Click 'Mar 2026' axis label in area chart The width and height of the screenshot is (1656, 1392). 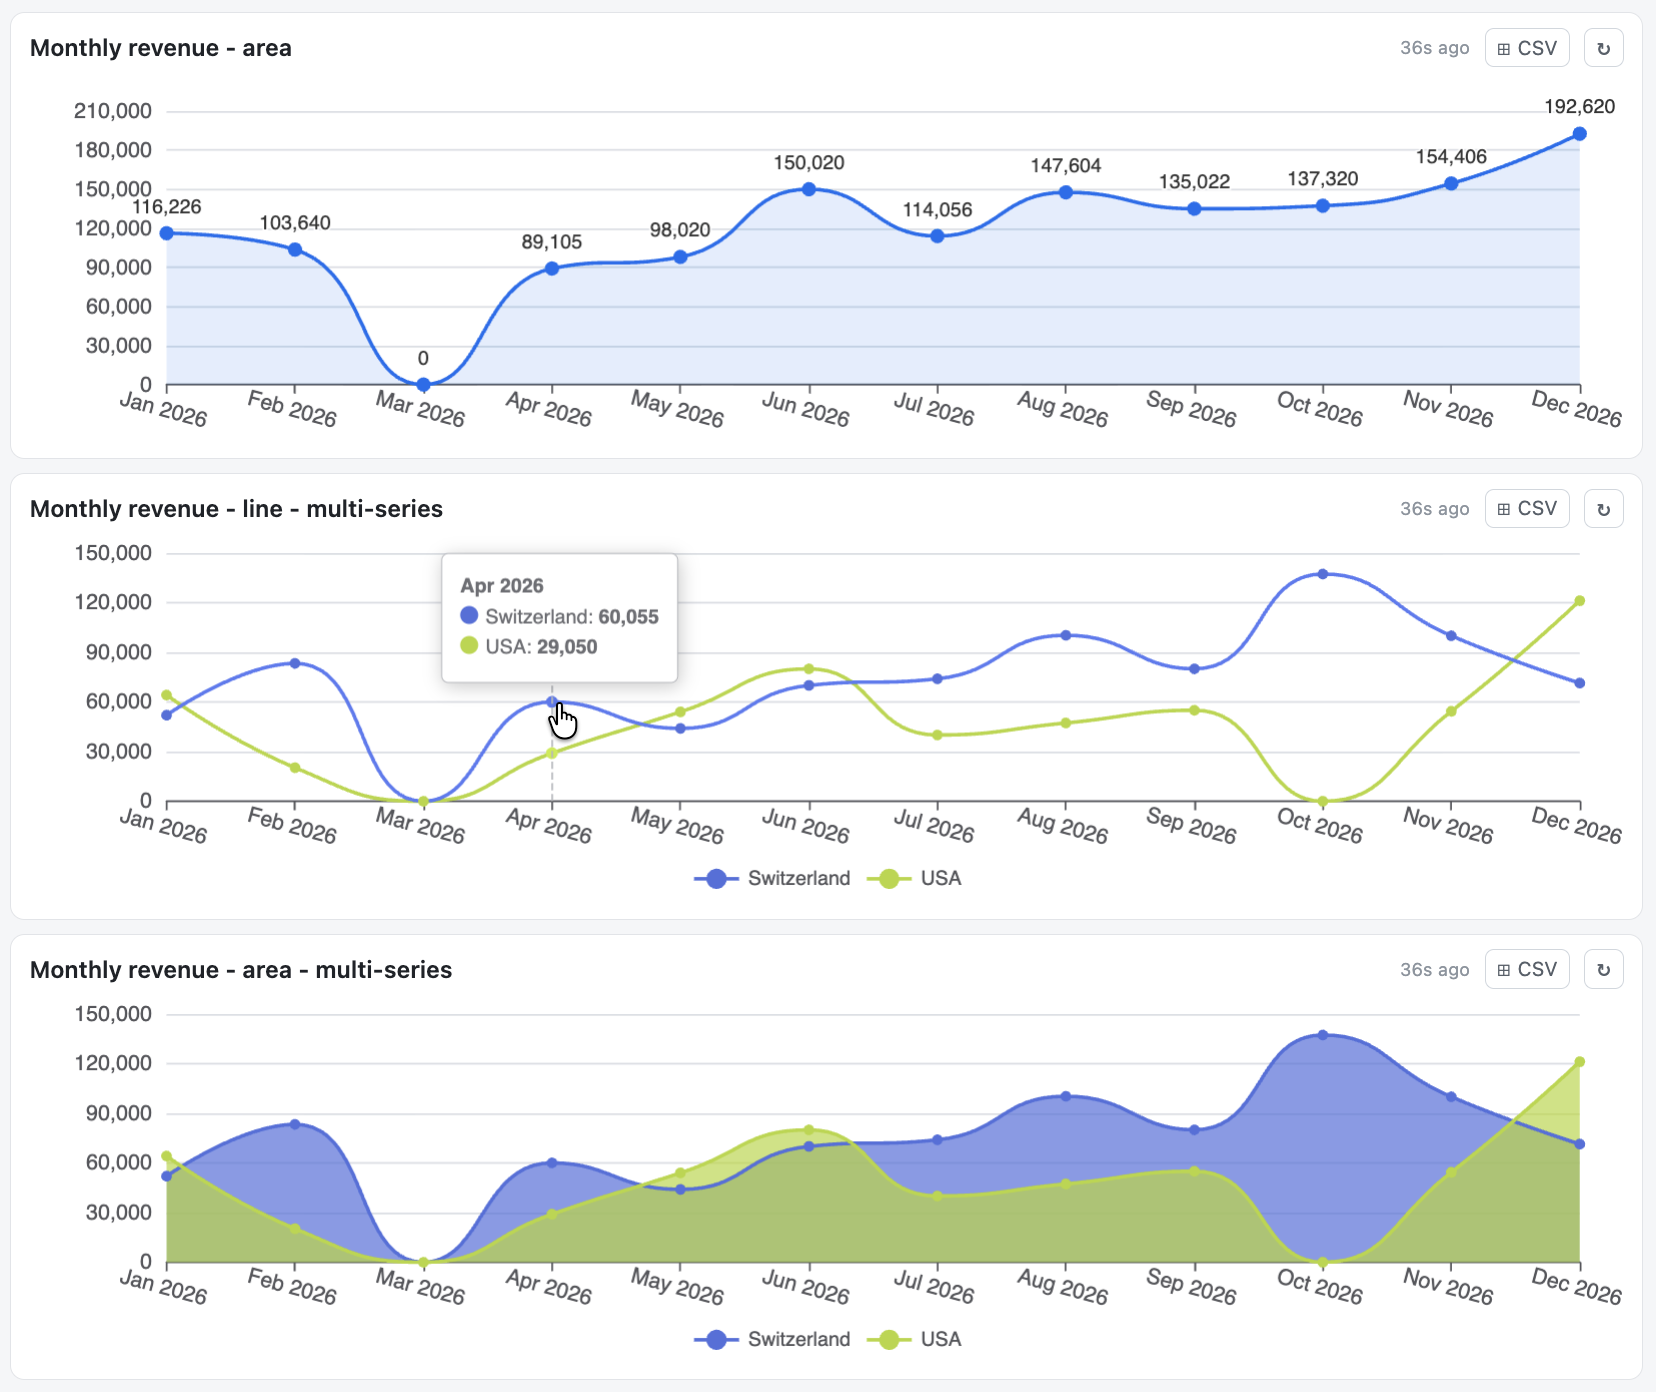pos(420,408)
